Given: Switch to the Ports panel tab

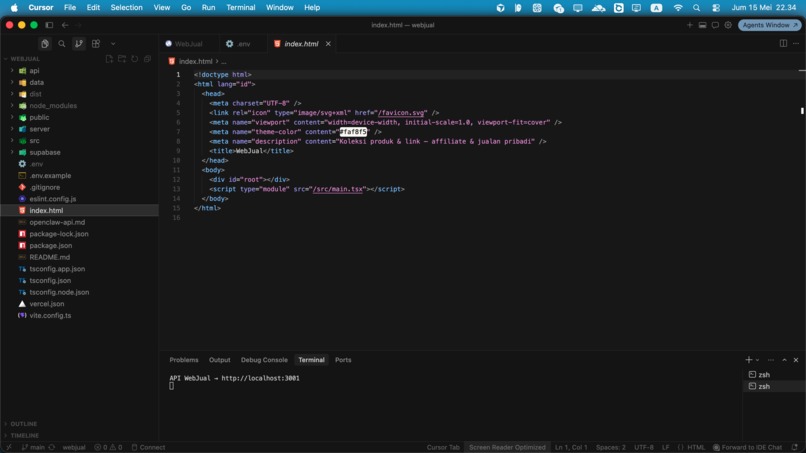Looking at the screenshot, I should (343, 360).
